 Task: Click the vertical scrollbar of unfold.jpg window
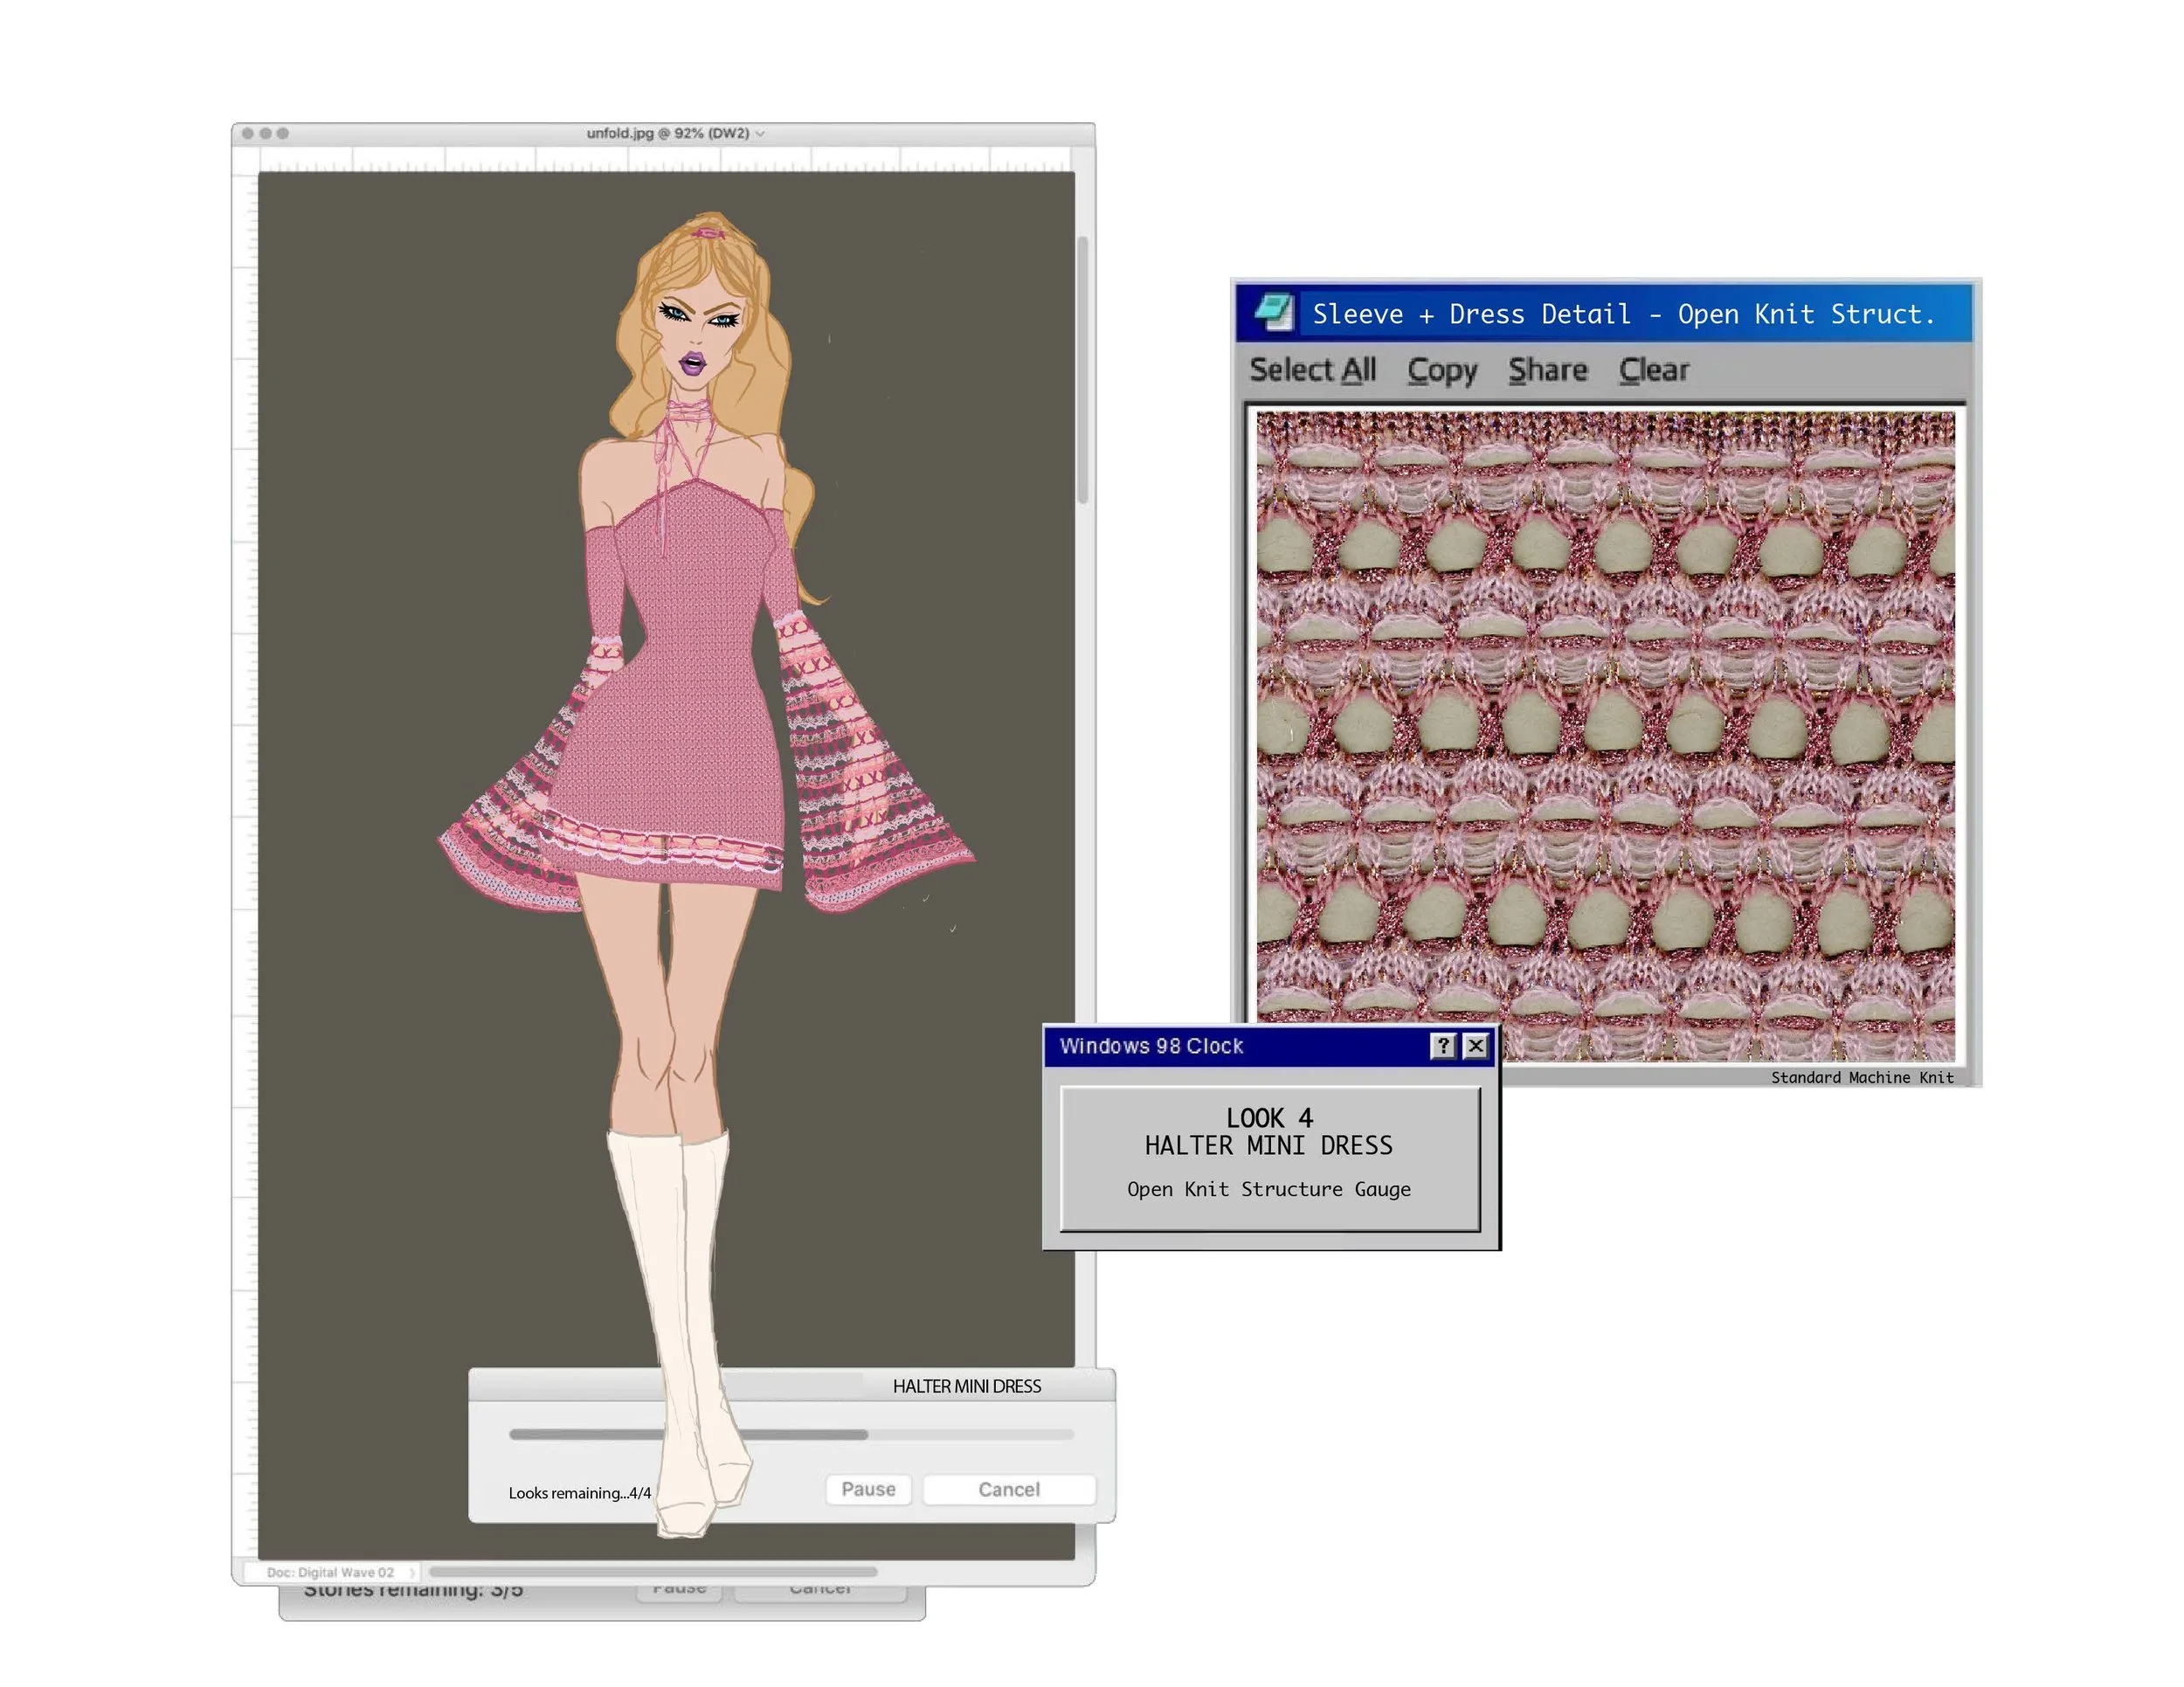pos(1082,370)
